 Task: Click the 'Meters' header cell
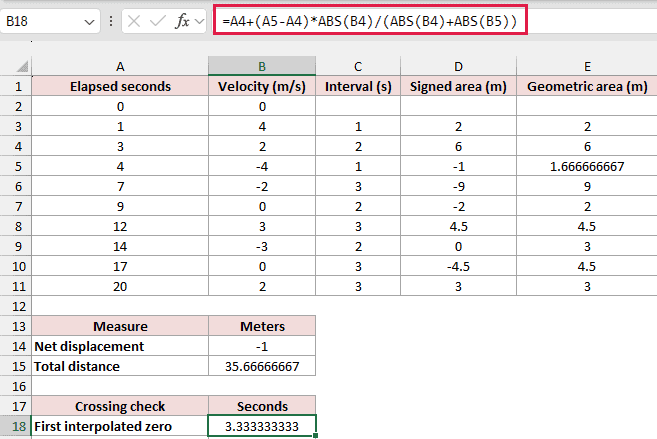[262, 326]
